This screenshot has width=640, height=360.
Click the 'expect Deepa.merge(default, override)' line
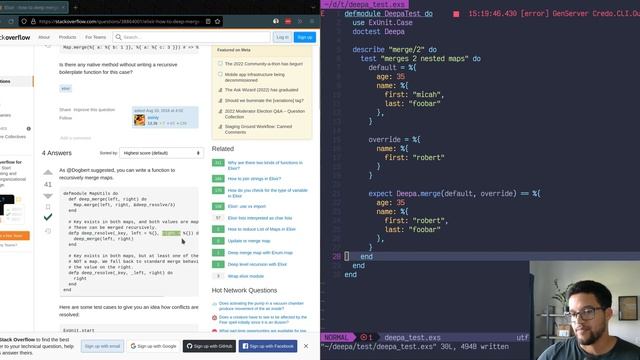tap(454, 193)
